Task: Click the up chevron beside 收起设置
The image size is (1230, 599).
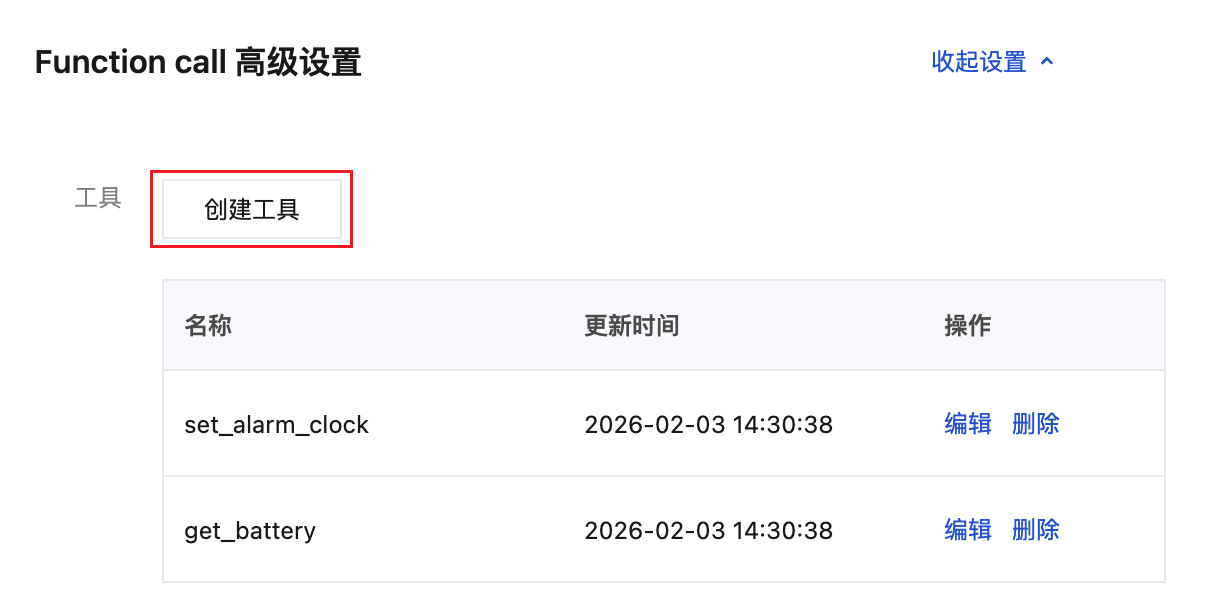Action: tap(1047, 62)
